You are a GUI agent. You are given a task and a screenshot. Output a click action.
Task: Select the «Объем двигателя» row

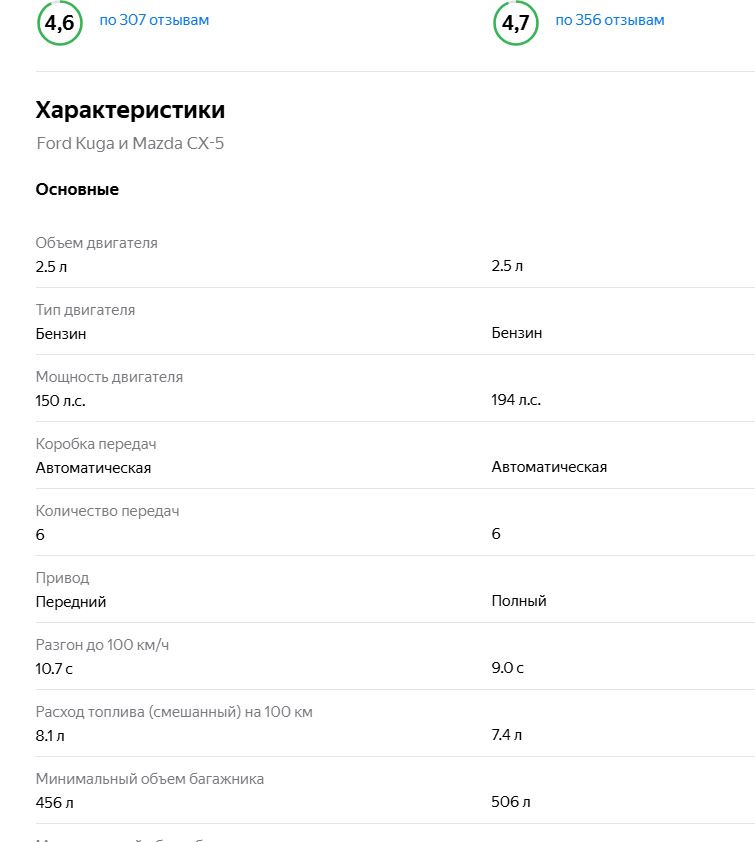(95, 243)
